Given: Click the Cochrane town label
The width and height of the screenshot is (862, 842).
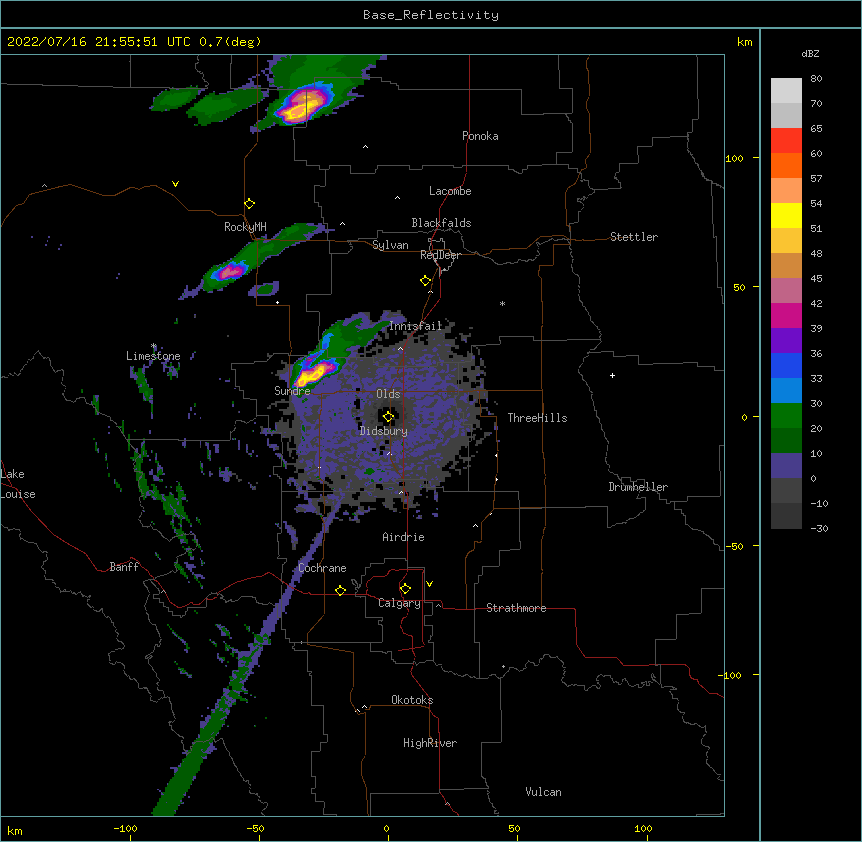Looking at the screenshot, I should [322, 568].
